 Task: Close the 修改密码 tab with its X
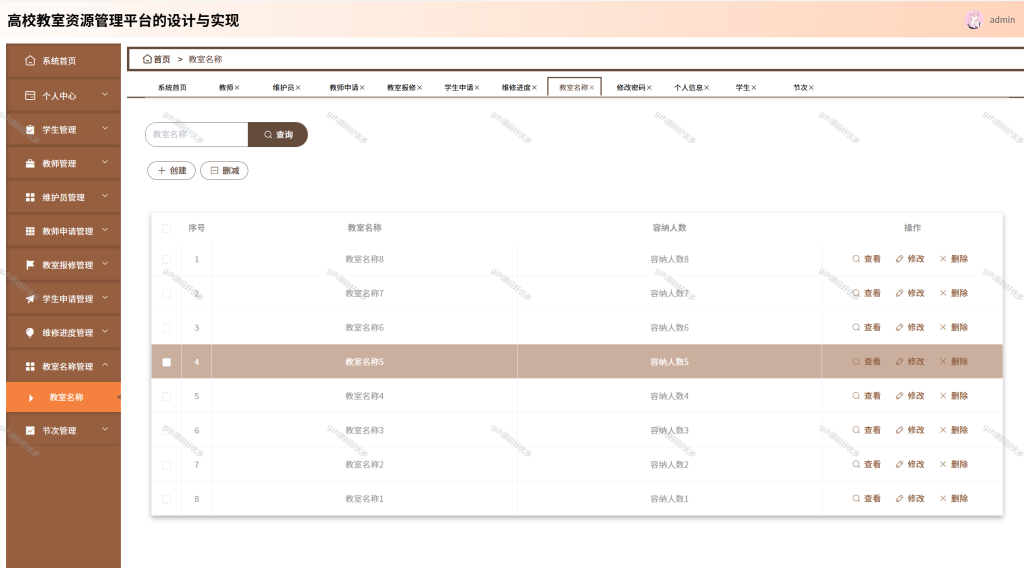tap(649, 87)
